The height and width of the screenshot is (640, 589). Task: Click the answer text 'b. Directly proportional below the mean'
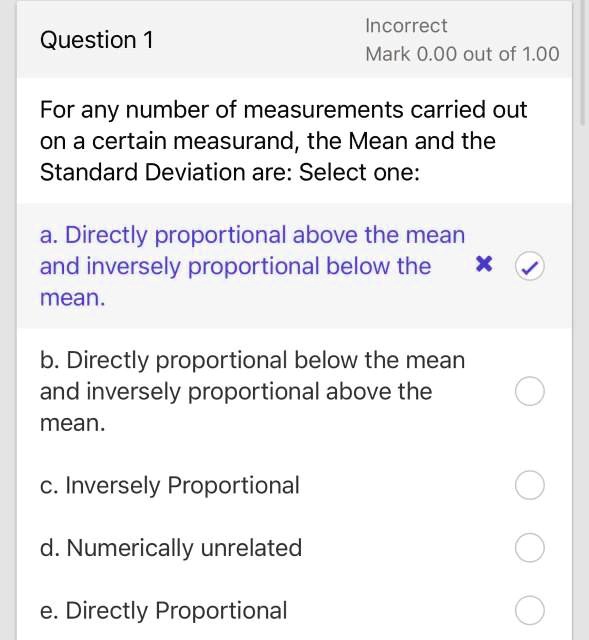click(x=252, y=361)
